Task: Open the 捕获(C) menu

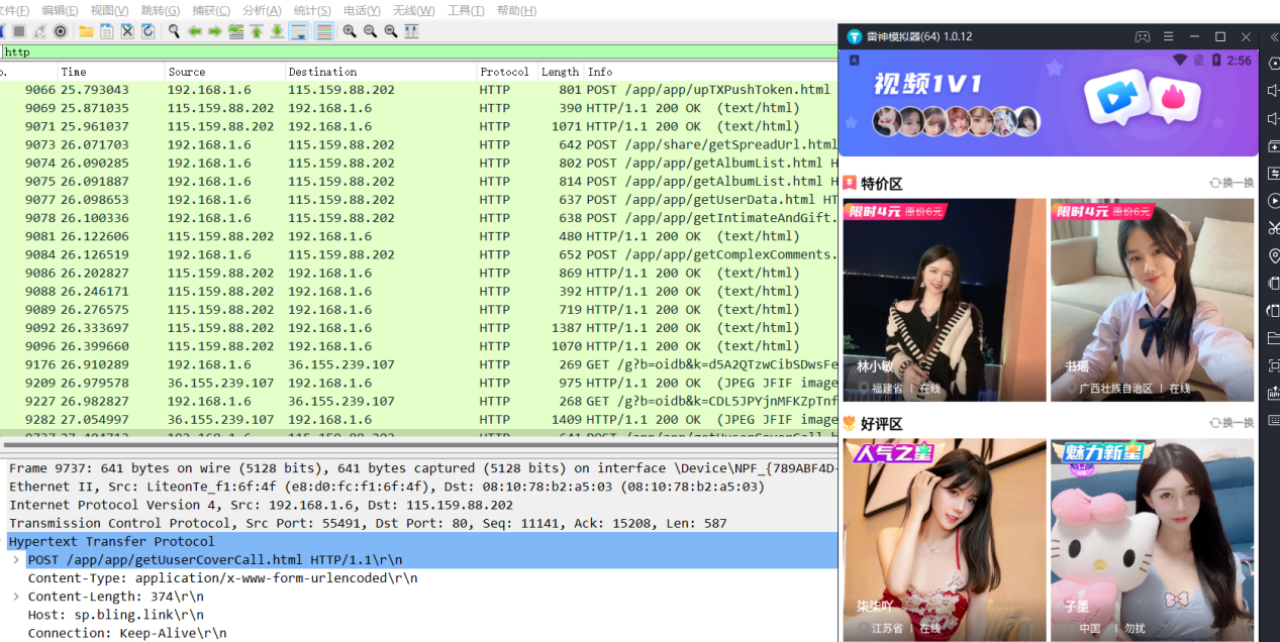Action: pyautogui.click(x=211, y=10)
